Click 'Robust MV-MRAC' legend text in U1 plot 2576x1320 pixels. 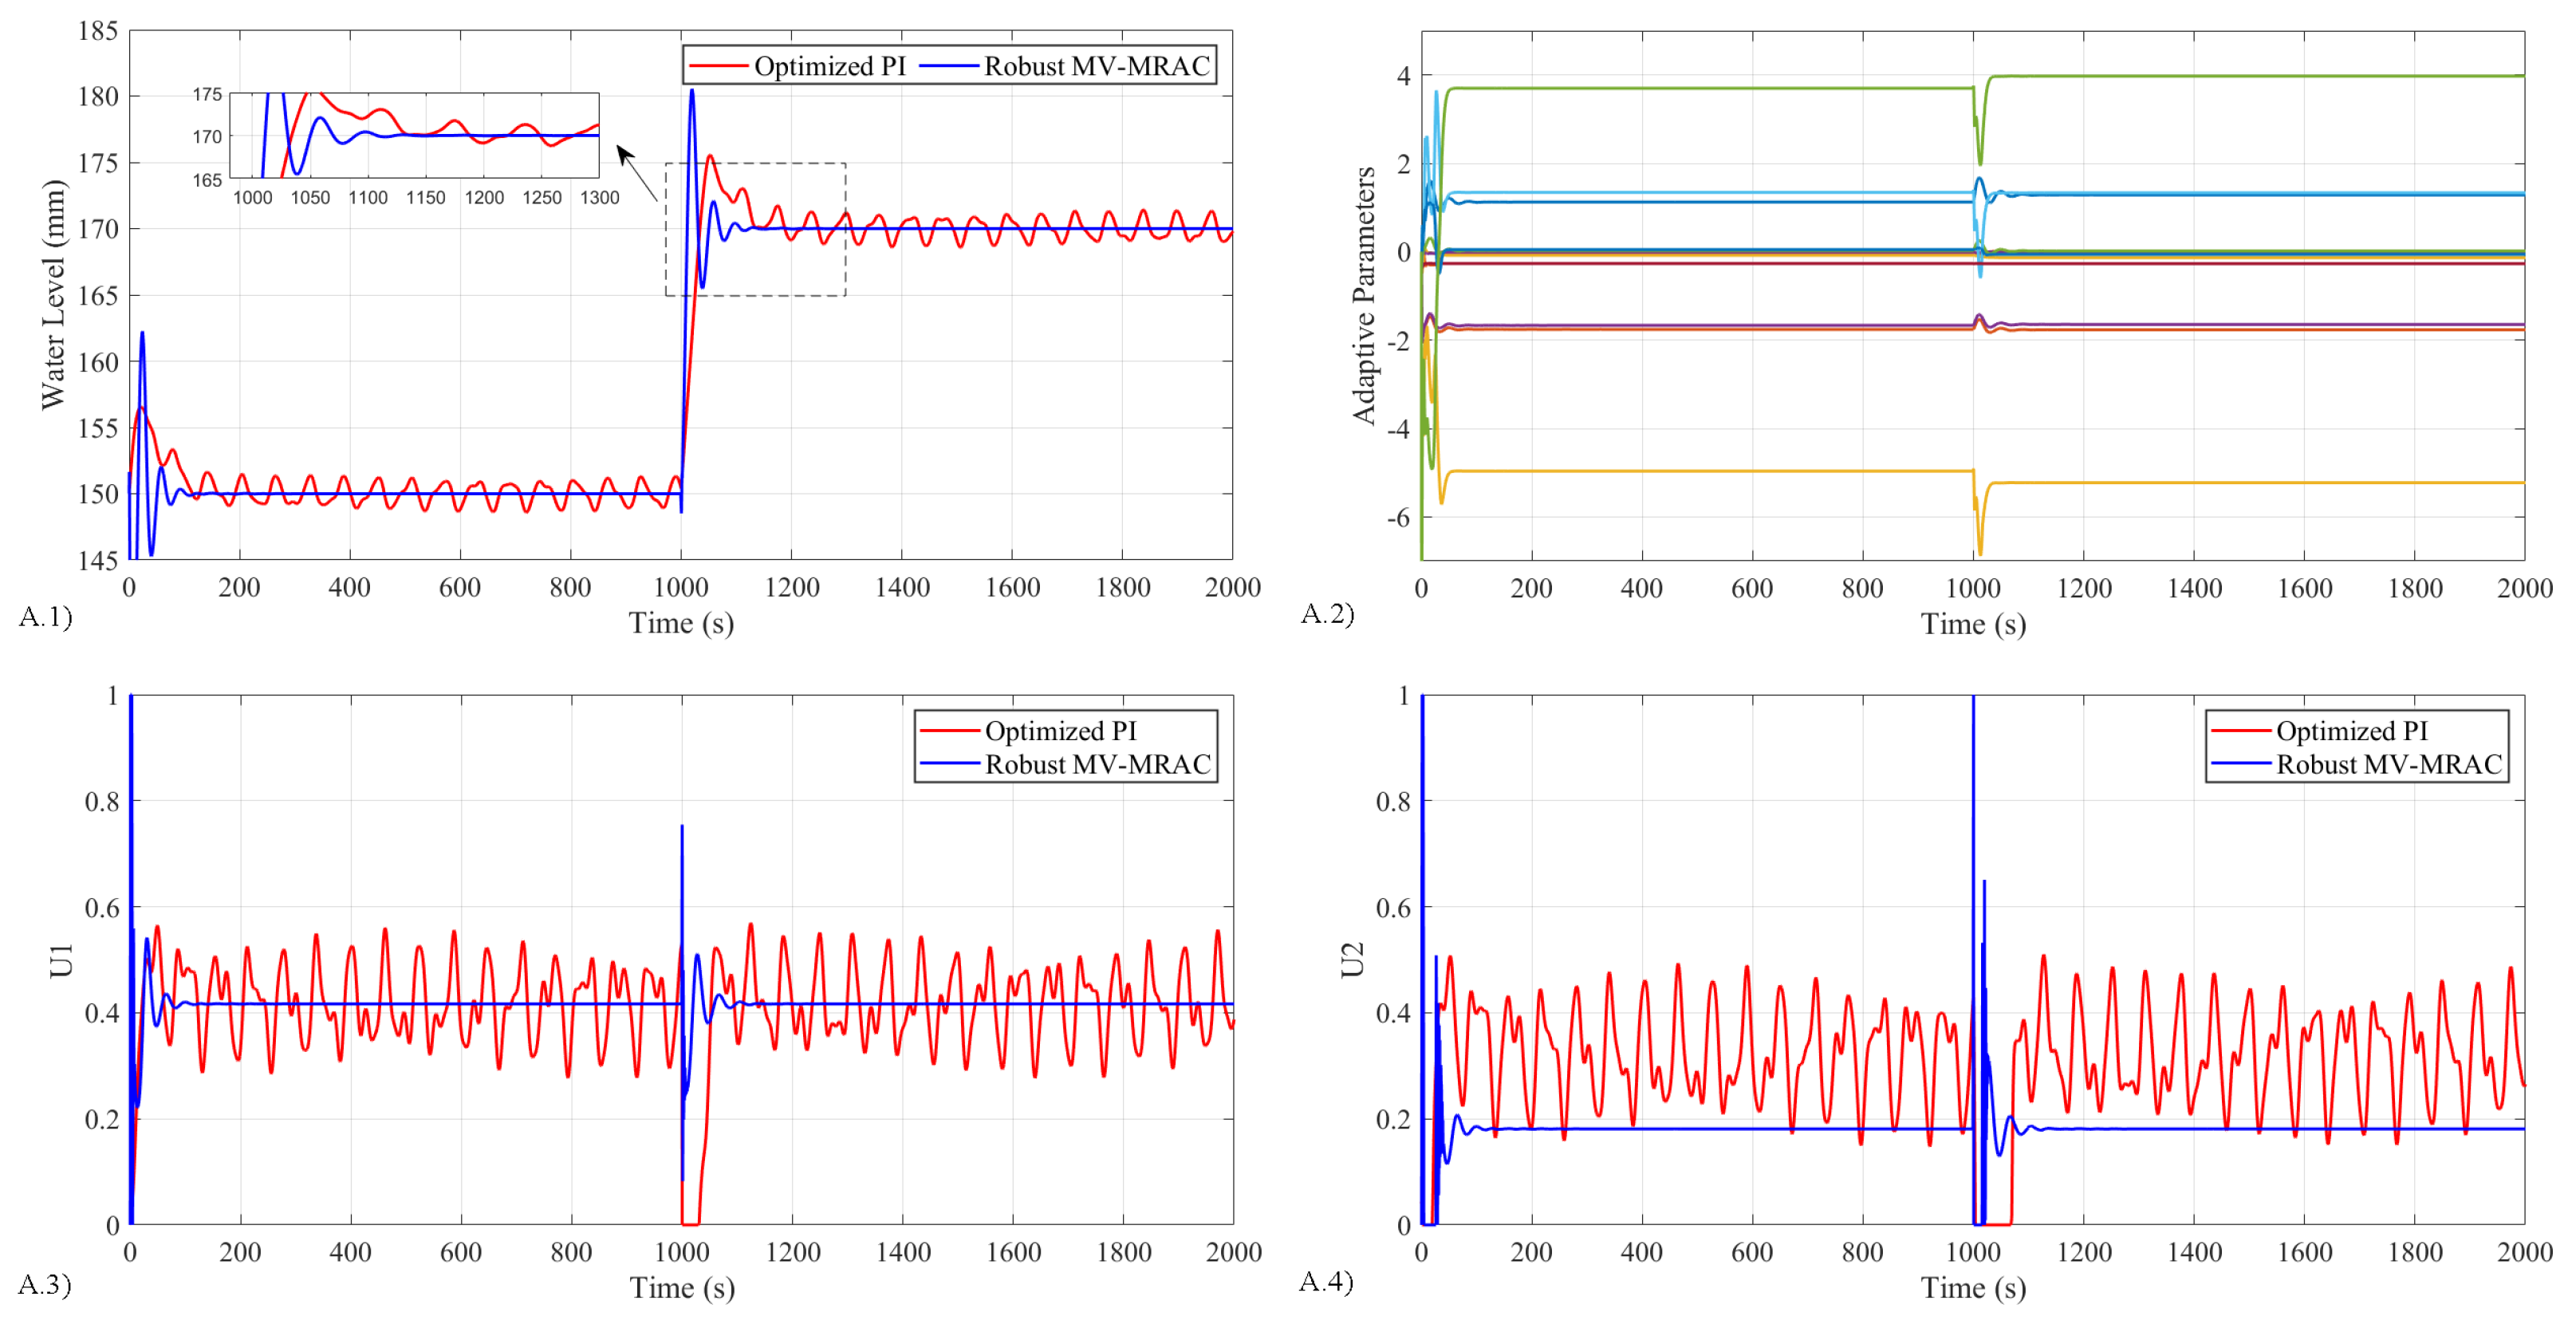[1097, 764]
